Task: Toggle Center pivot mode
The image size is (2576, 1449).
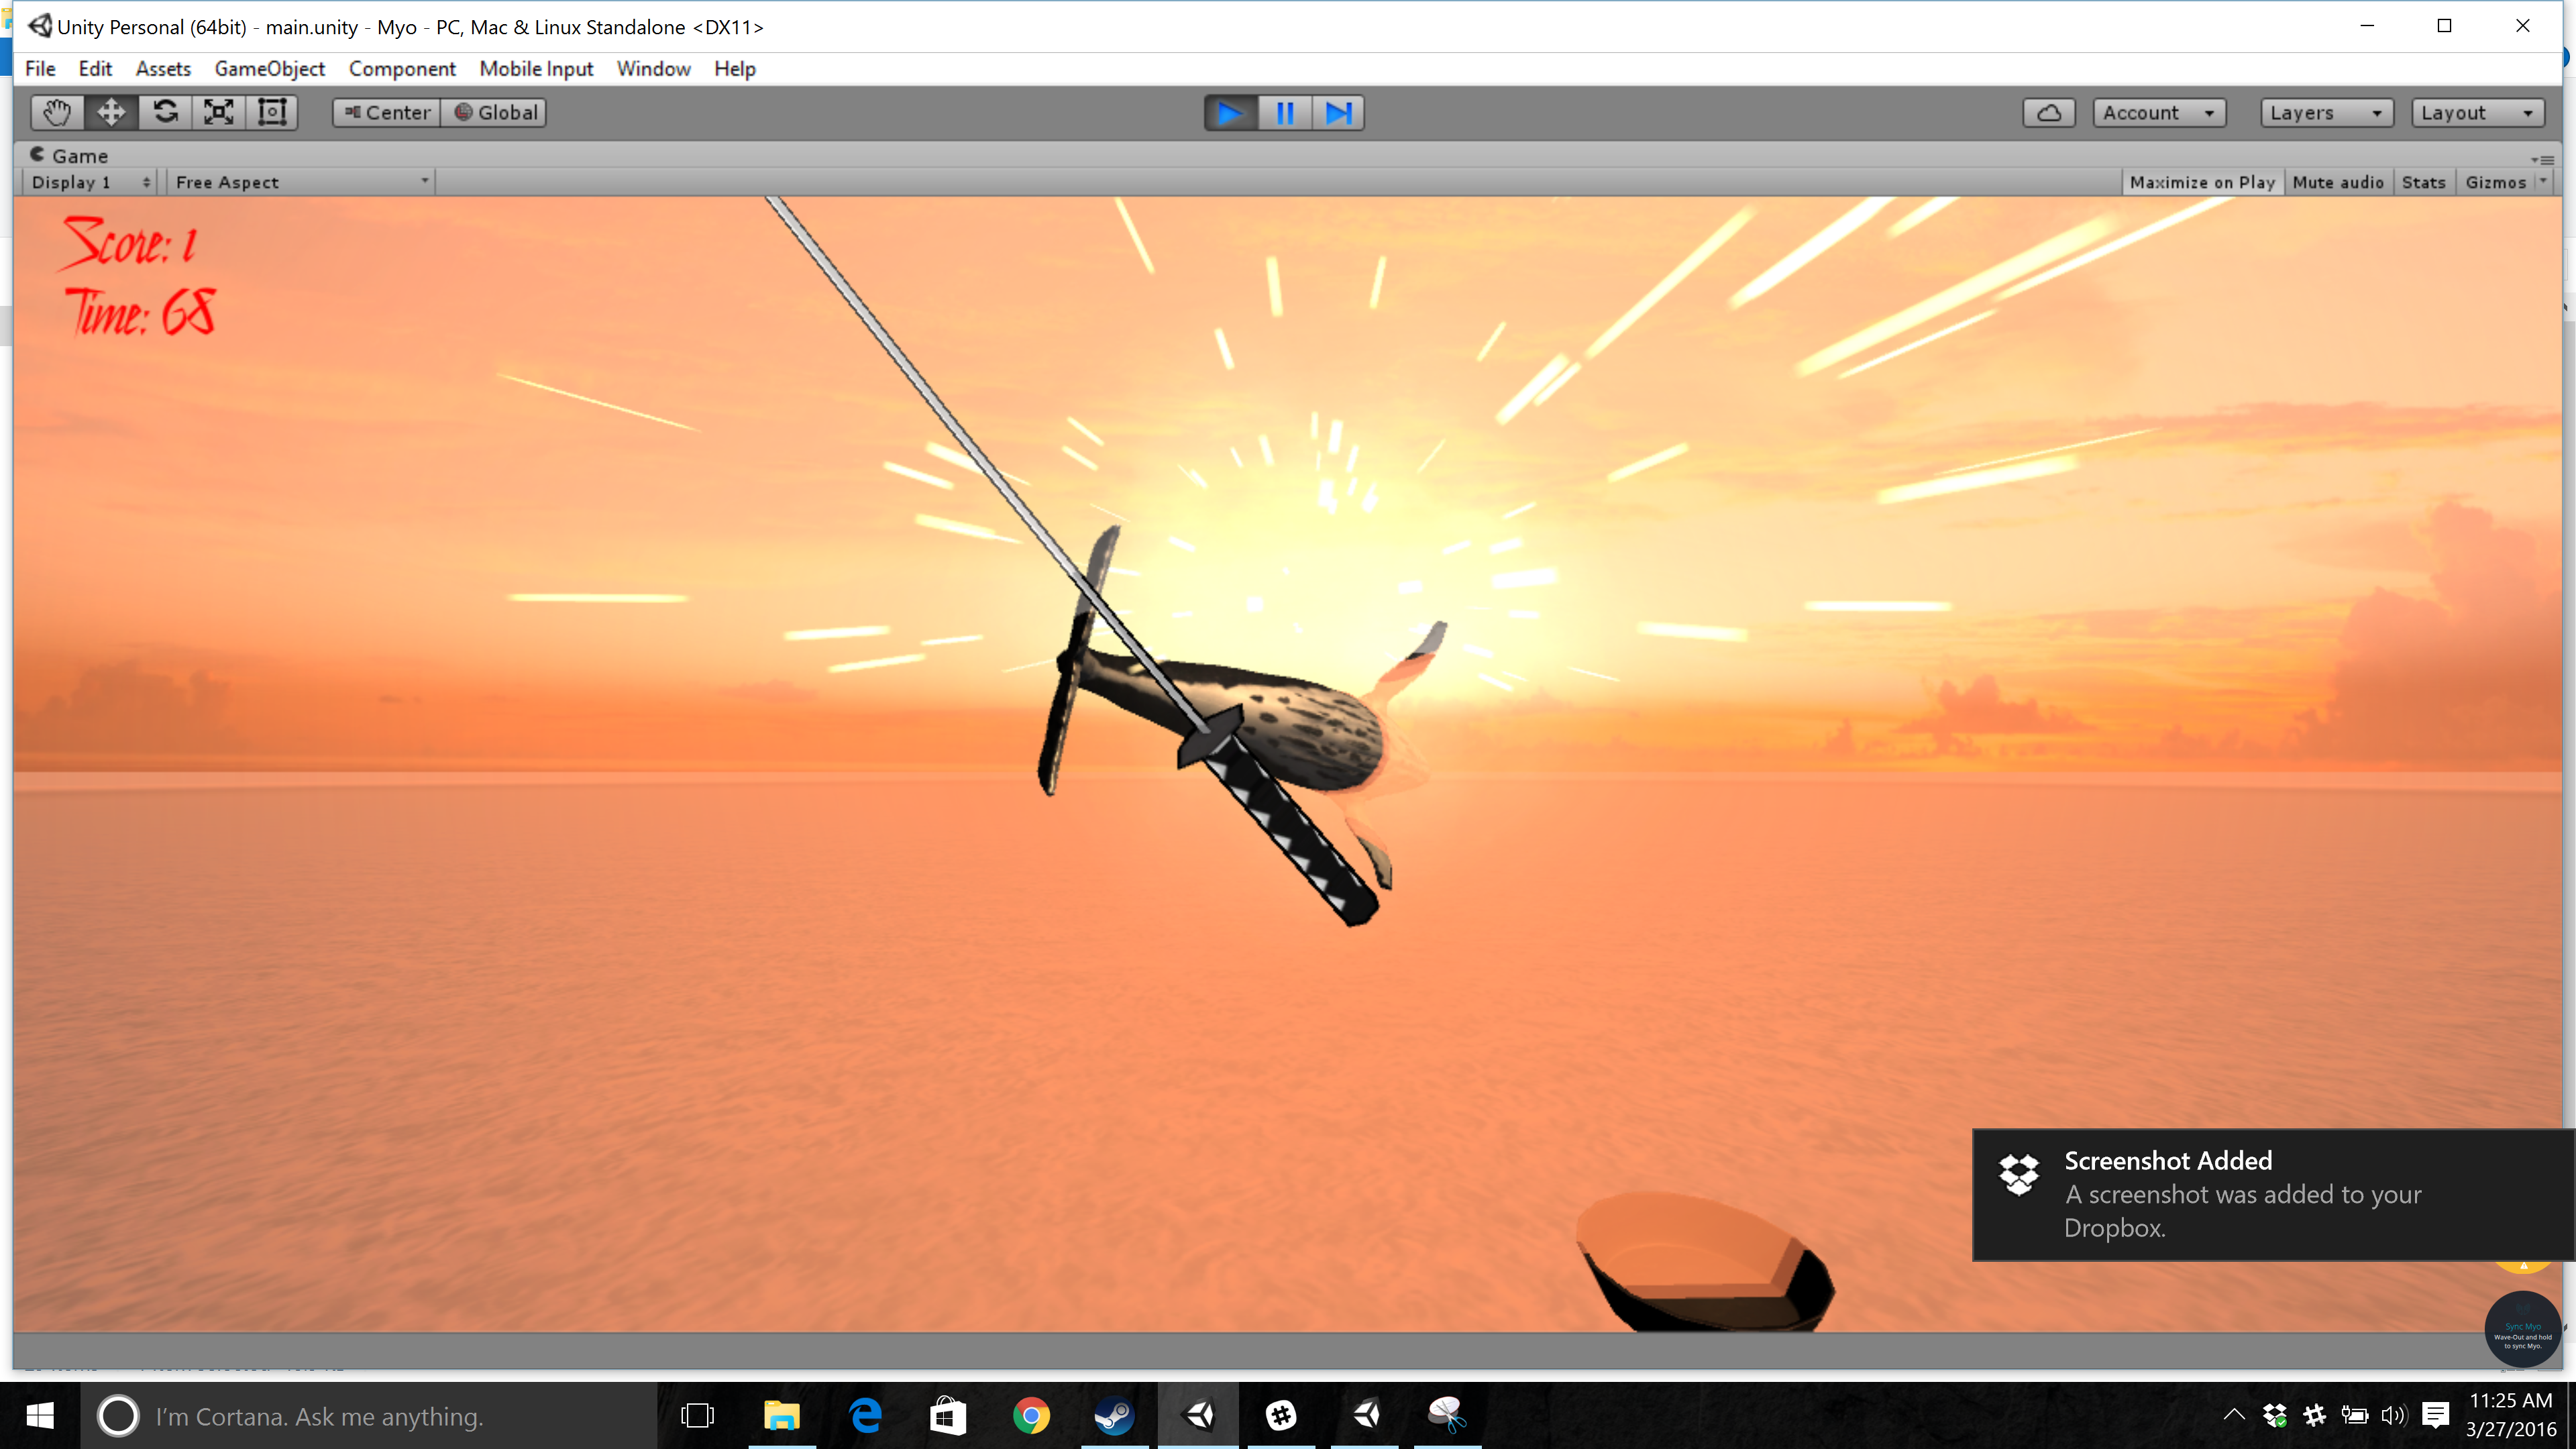Action: tap(387, 113)
